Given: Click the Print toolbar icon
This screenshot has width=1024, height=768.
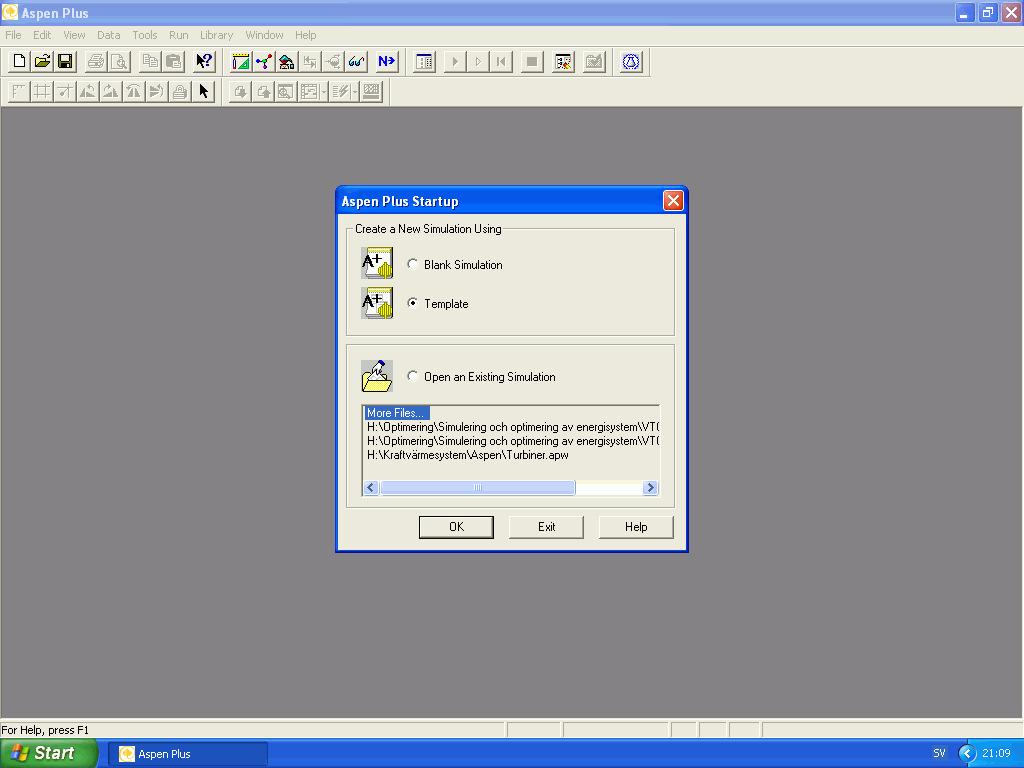Looking at the screenshot, I should pyautogui.click(x=96, y=61).
